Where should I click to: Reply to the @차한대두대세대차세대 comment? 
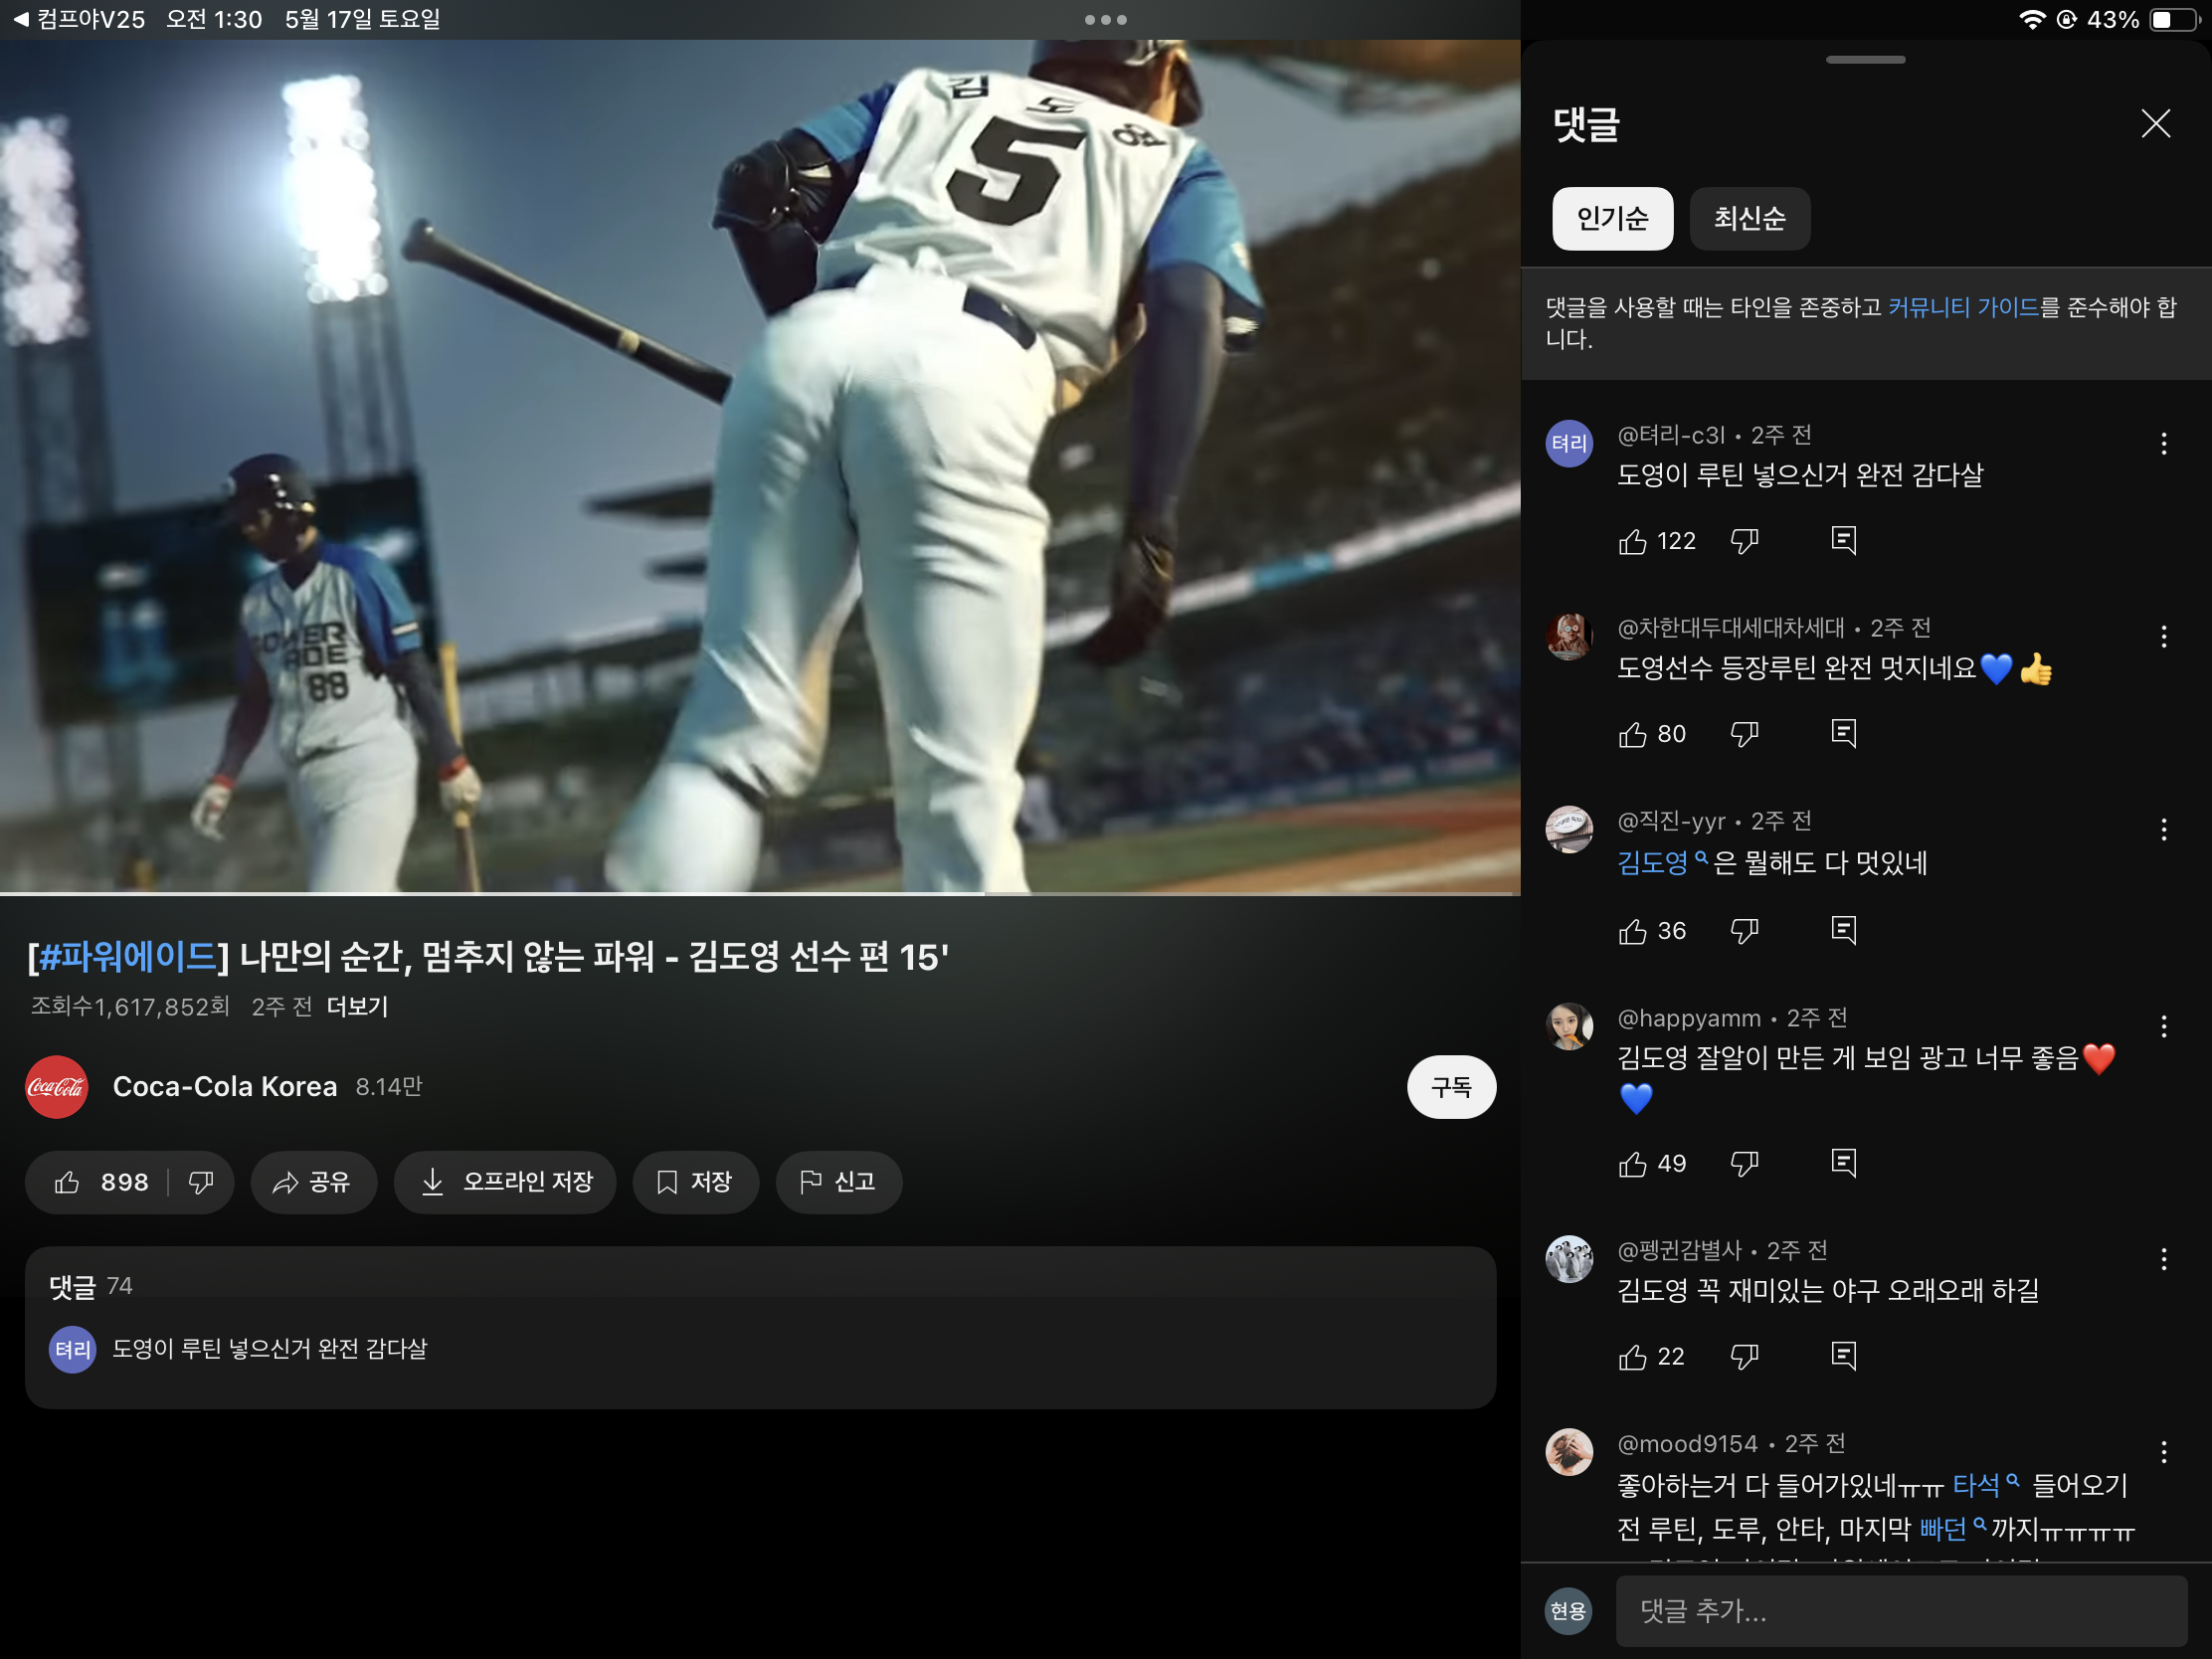[x=1844, y=734]
